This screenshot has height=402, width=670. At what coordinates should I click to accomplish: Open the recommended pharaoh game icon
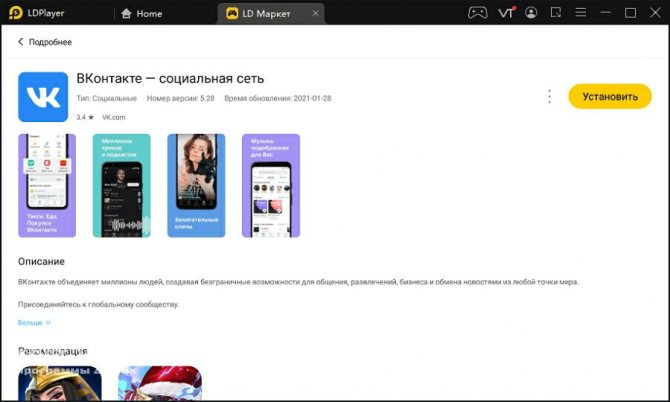click(x=60, y=383)
